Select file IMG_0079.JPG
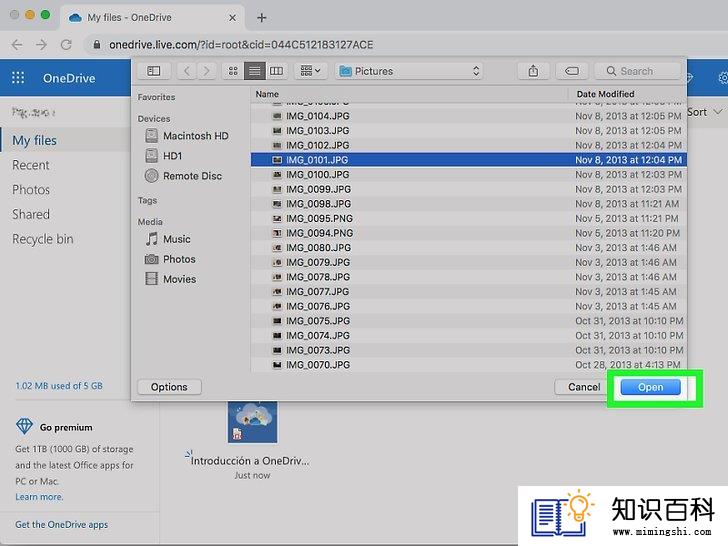728x546 pixels. (469, 262)
